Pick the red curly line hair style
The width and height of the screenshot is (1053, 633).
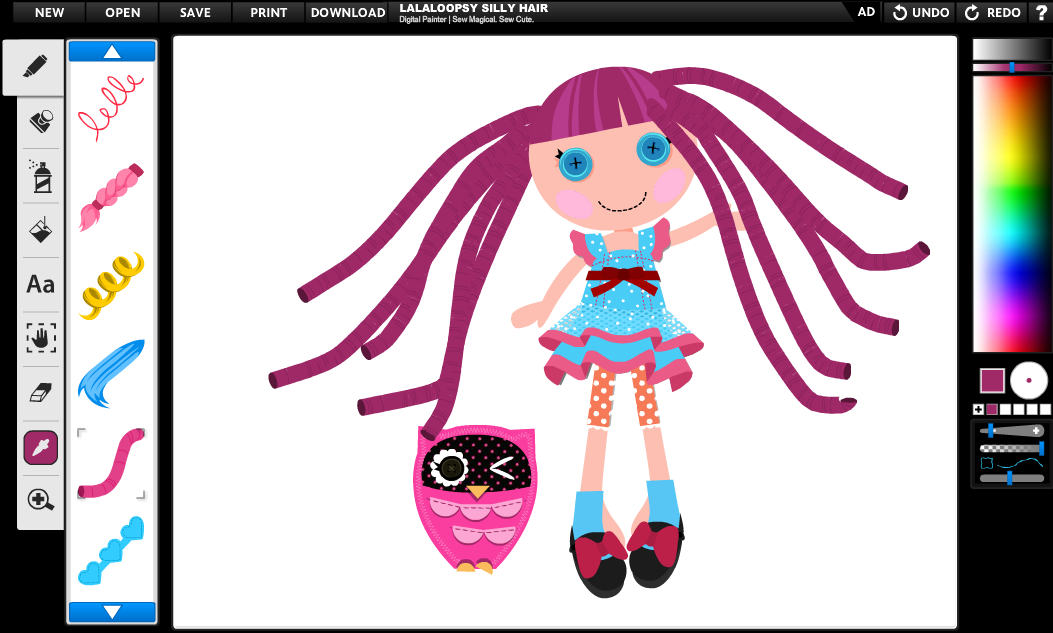click(111, 106)
